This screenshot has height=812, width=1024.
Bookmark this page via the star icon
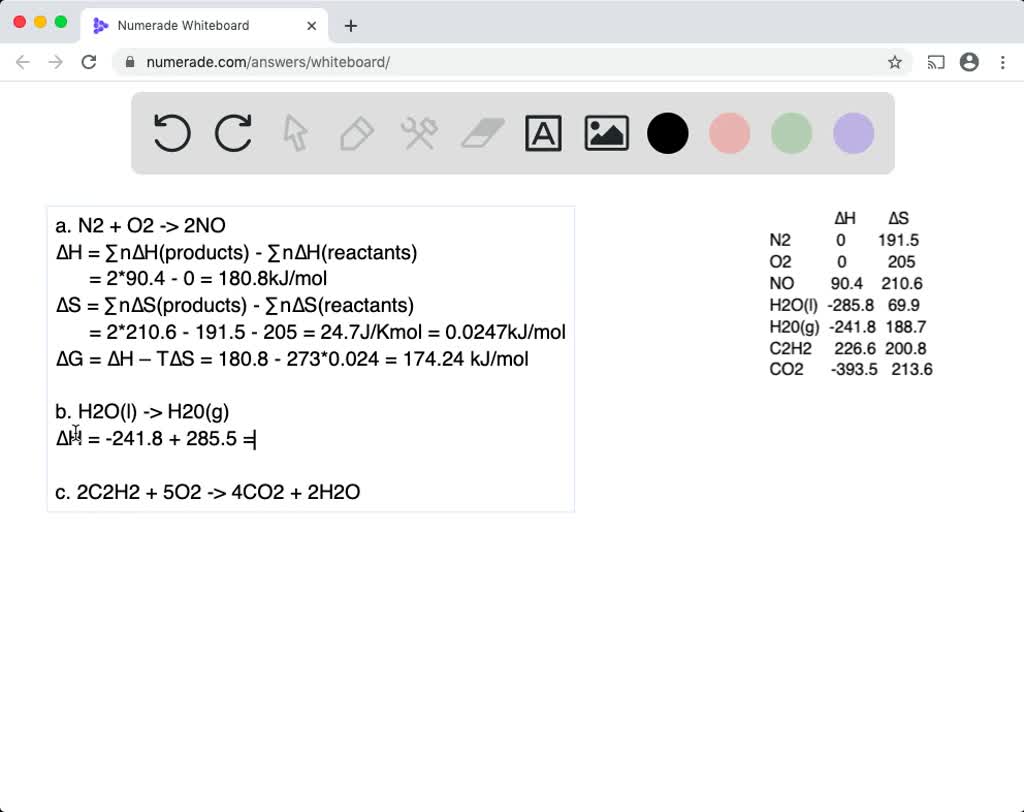[x=895, y=61]
